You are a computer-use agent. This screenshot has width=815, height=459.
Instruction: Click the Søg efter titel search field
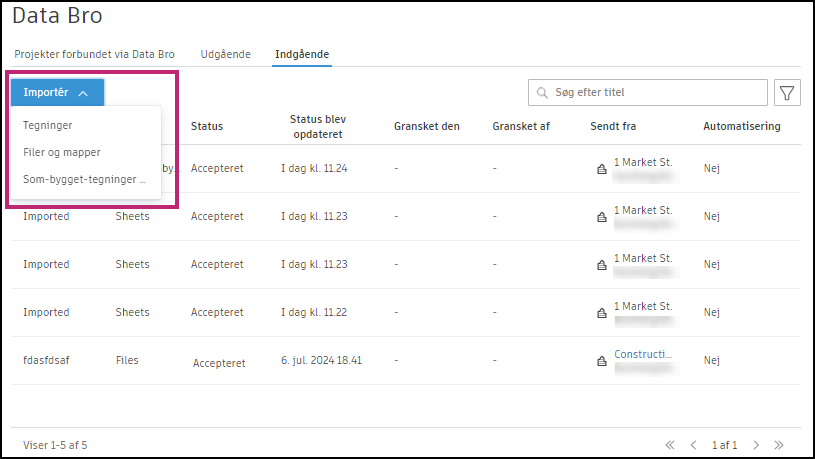pos(656,93)
